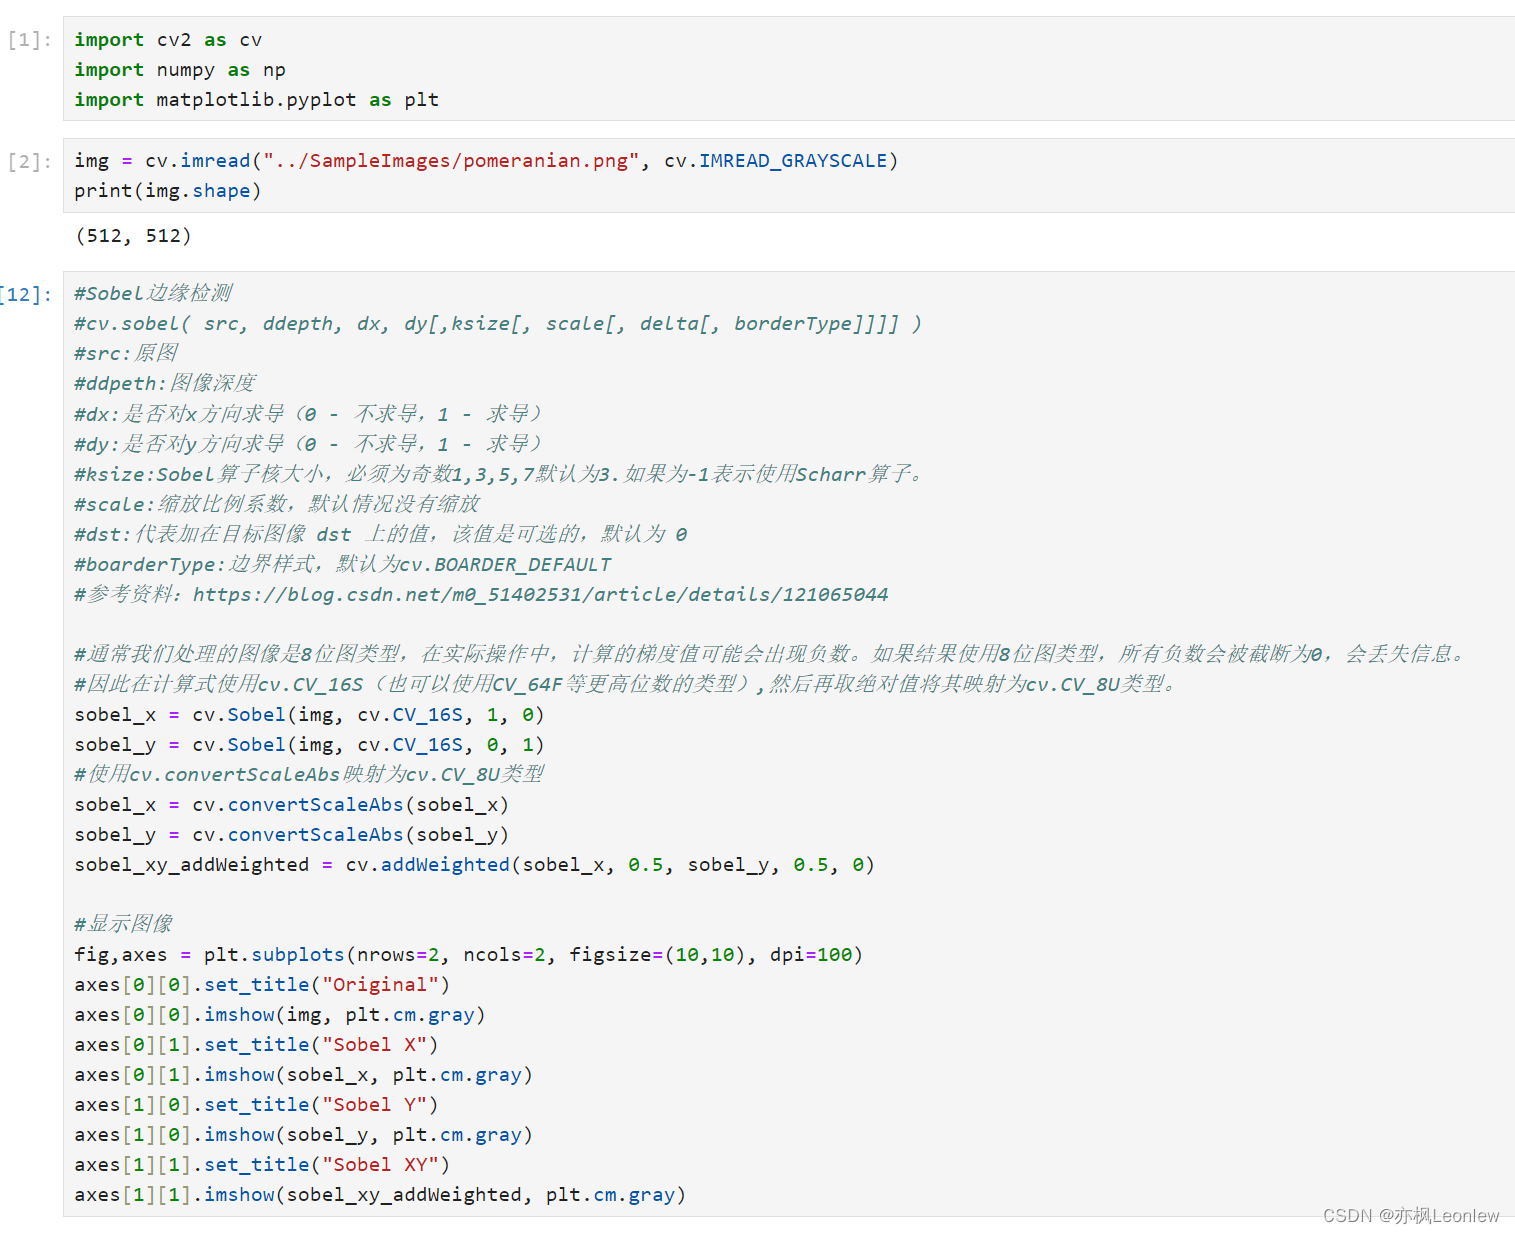Screen dimensions: 1515x1234
Task: Click the sobel_x = cv.Sobel line
Action: pos(308,714)
